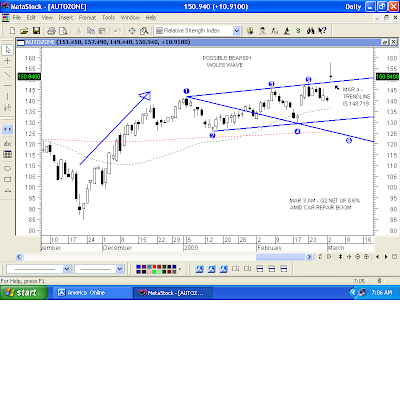Click the horizontal chart scrollbar thumb
400x400 pixels.
[280, 257]
